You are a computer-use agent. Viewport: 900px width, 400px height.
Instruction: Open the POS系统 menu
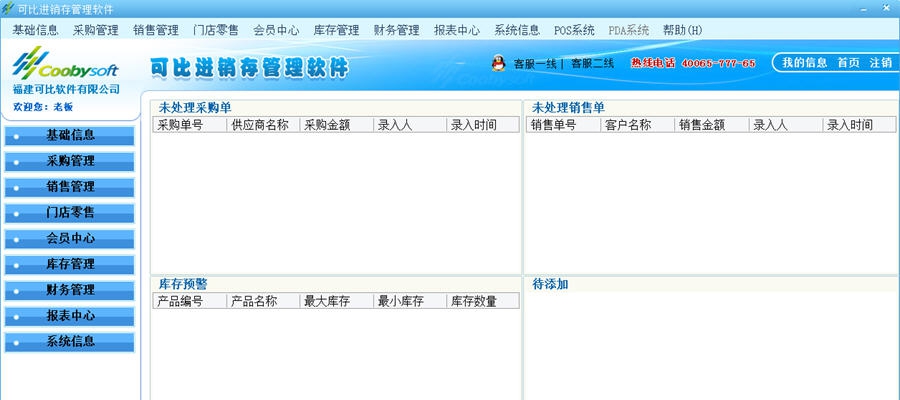[x=574, y=30]
